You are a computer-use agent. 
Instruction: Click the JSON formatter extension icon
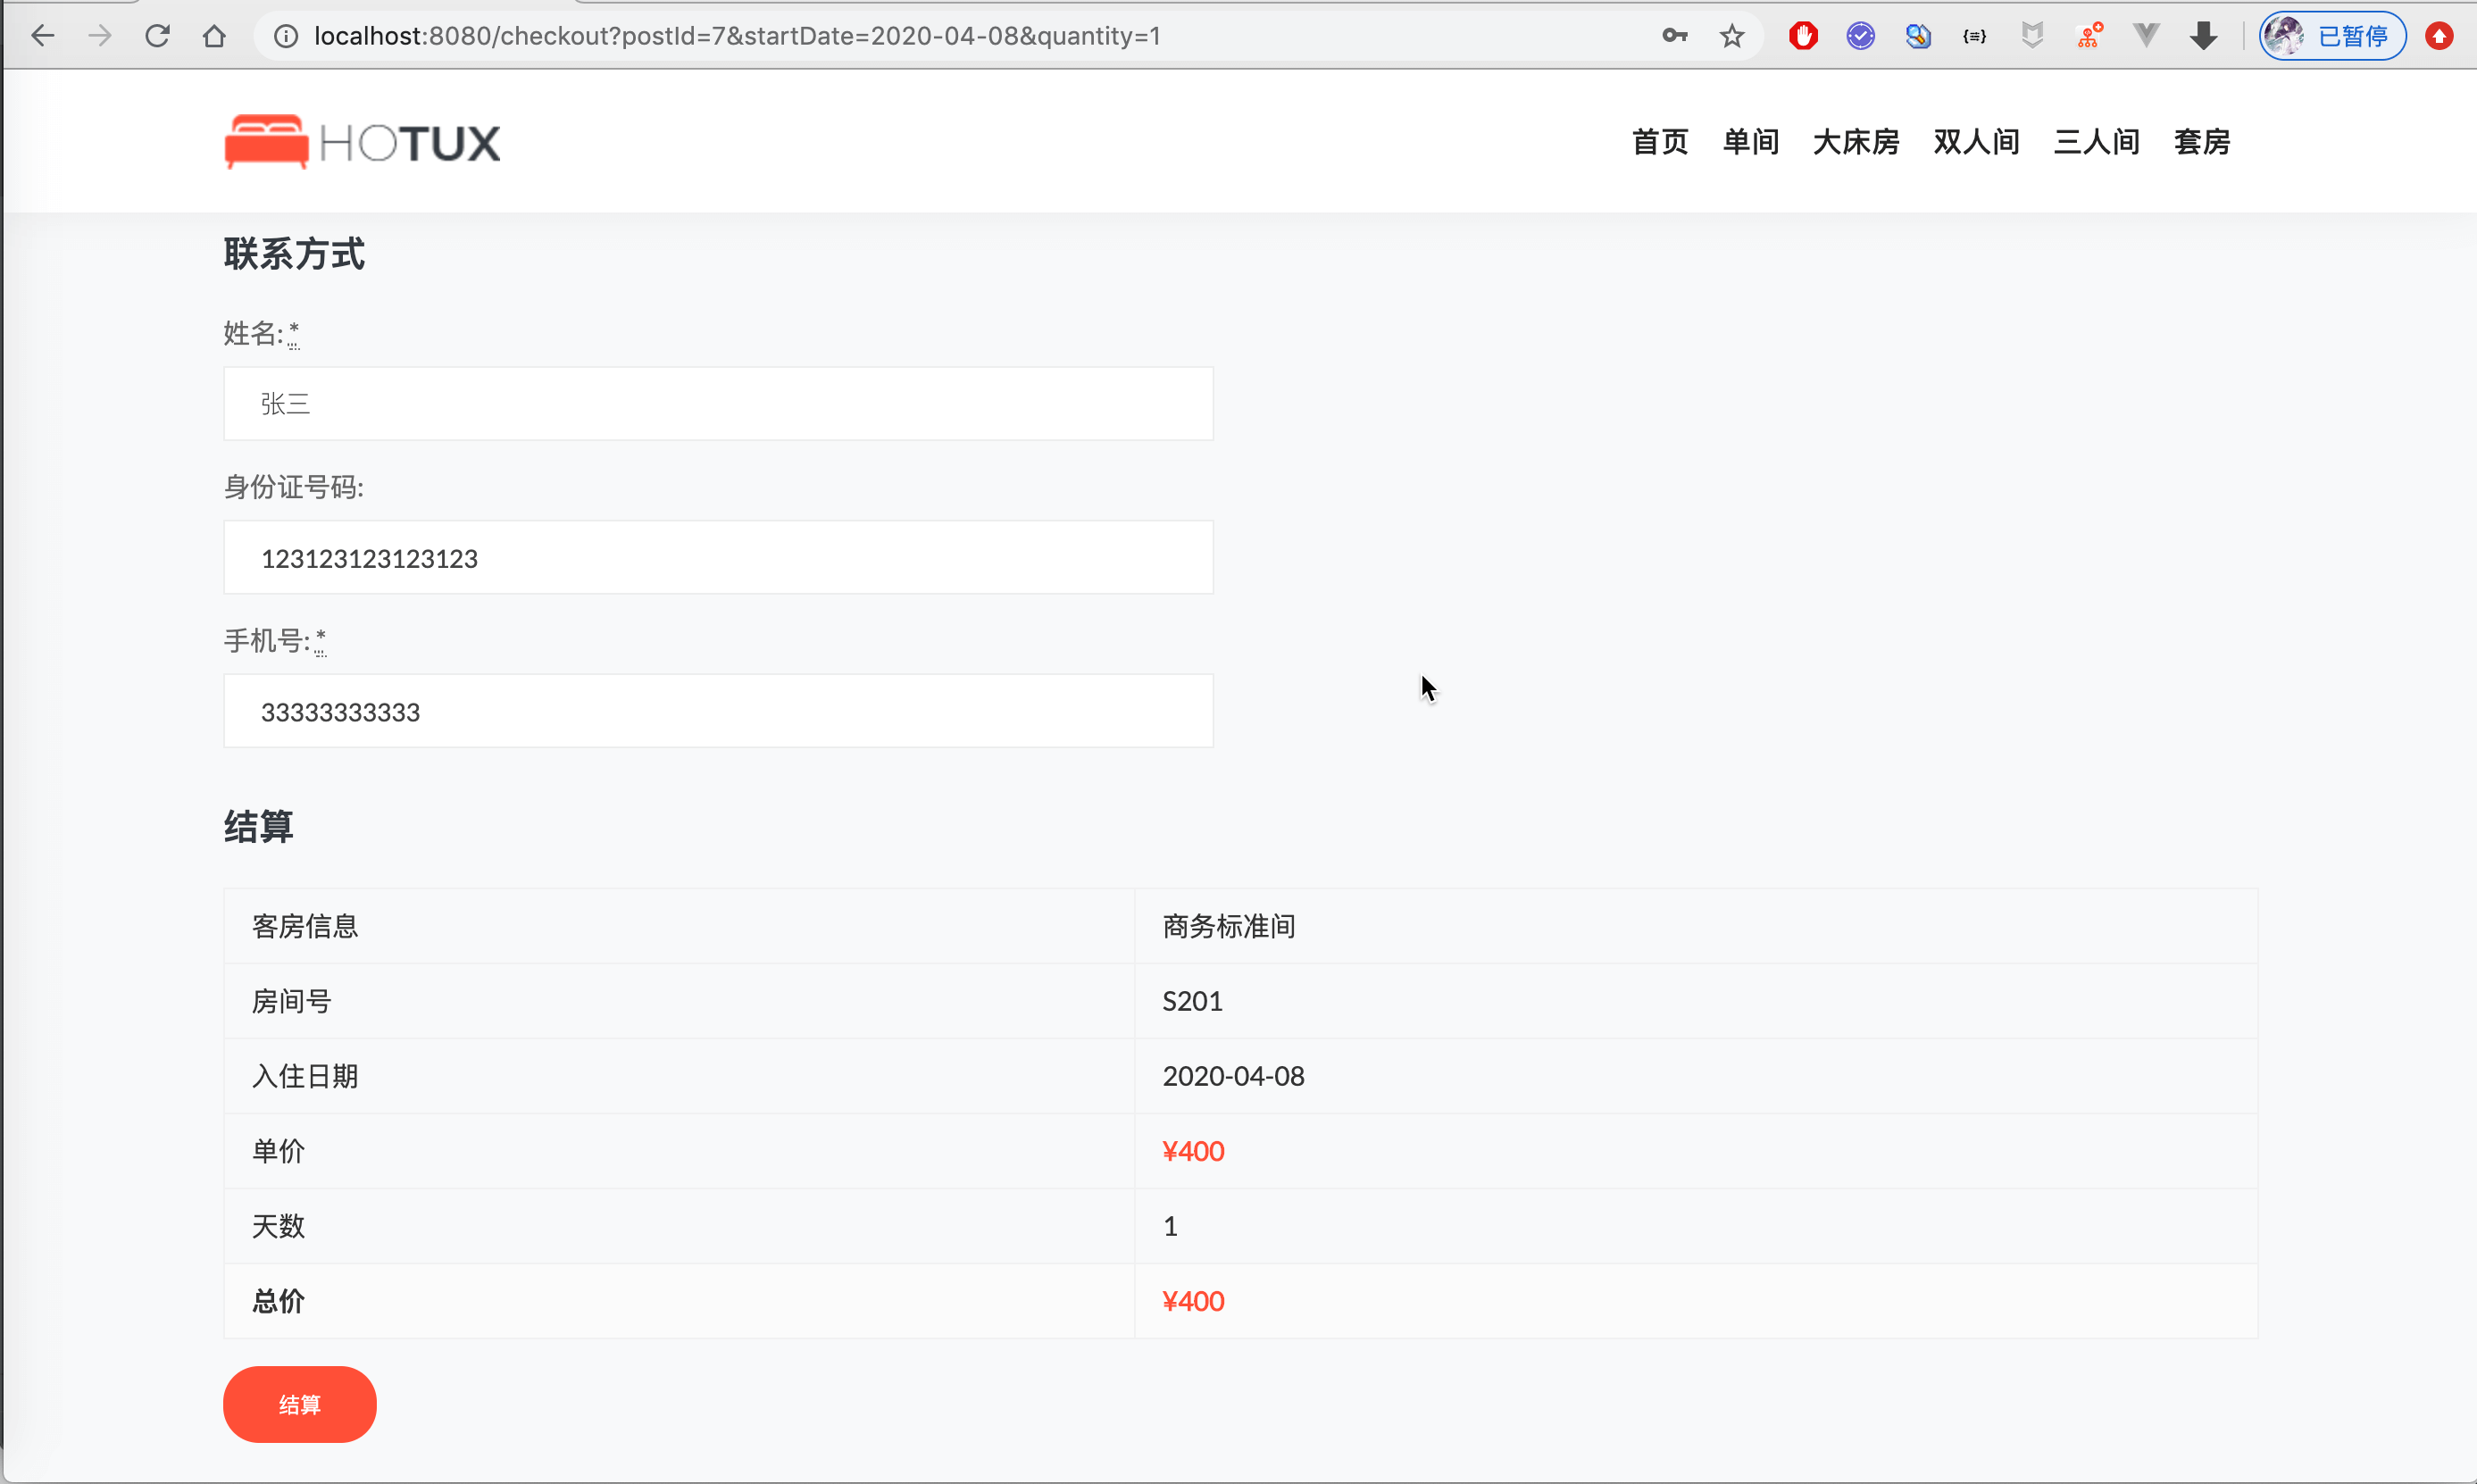(1975, 35)
